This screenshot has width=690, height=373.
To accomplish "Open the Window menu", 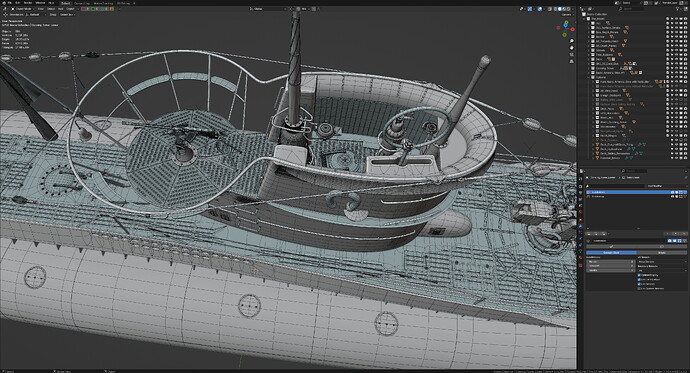I will coord(40,3).
